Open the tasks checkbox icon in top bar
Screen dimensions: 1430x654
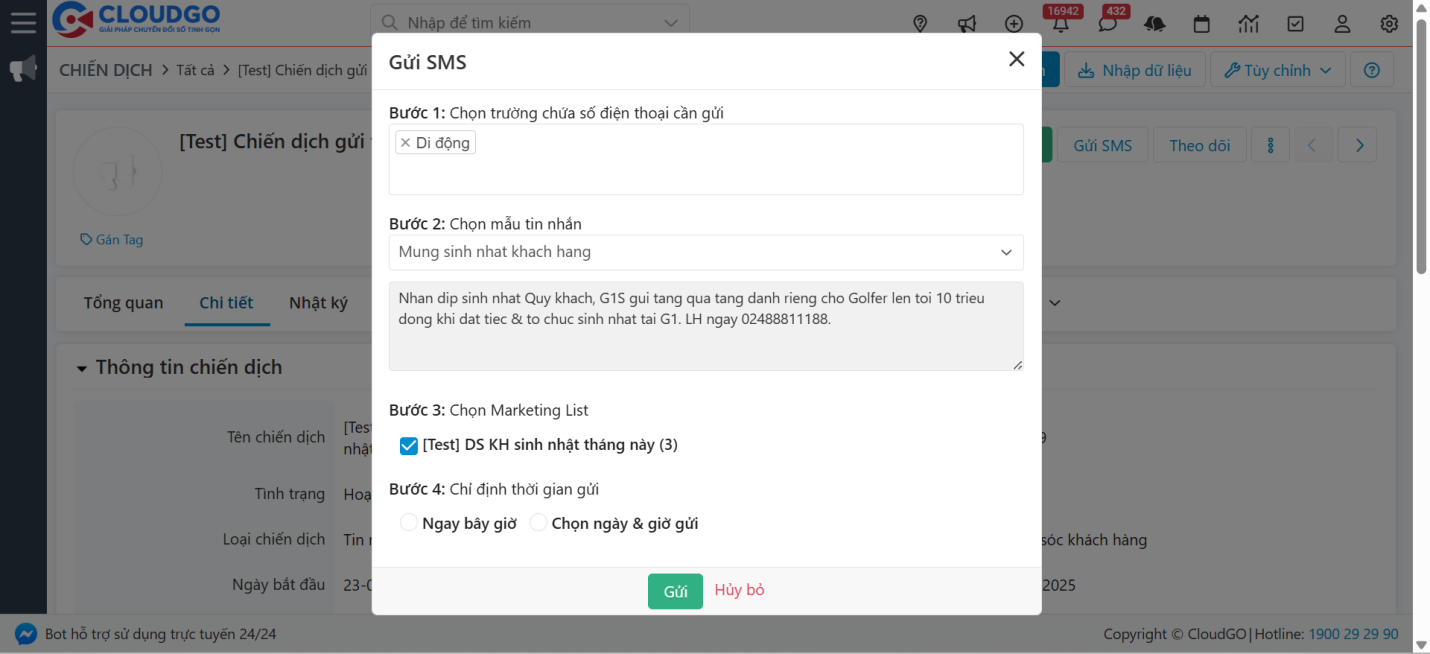(x=1296, y=22)
